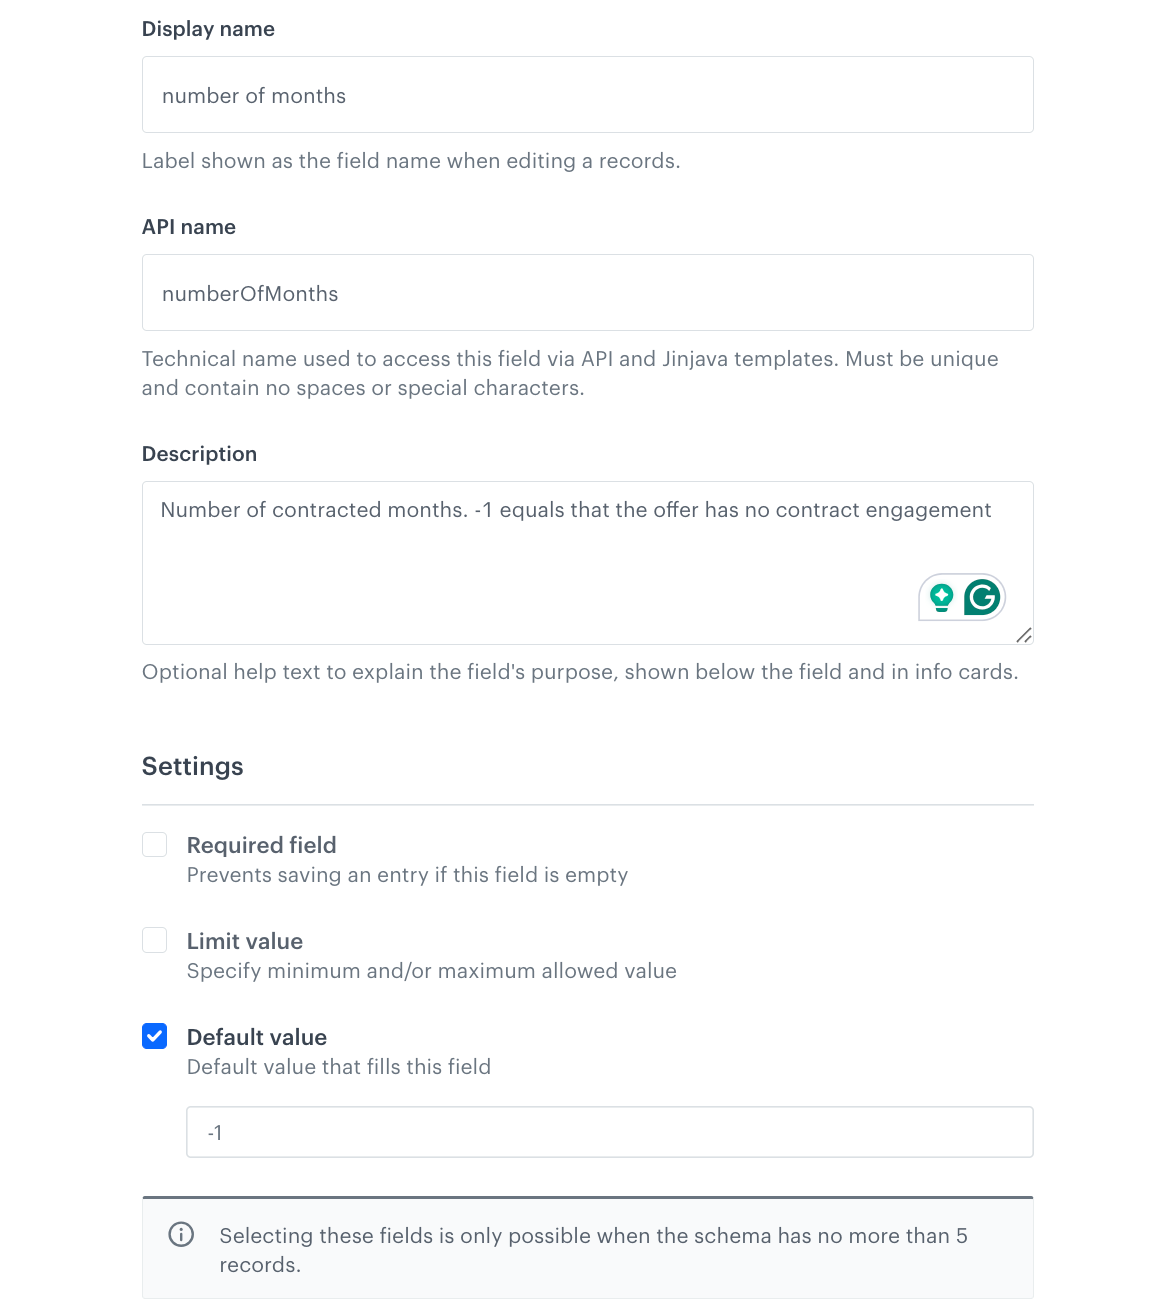Click the Settings section heading
The height and width of the screenshot is (1301, 1164).
[193, 766]
